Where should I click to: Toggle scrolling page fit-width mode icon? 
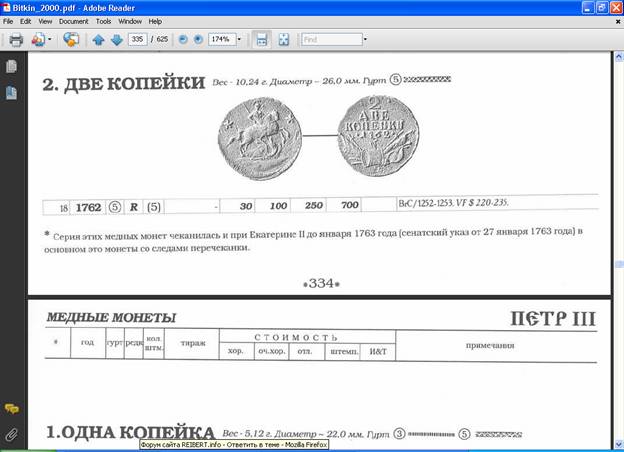point(261,39)
